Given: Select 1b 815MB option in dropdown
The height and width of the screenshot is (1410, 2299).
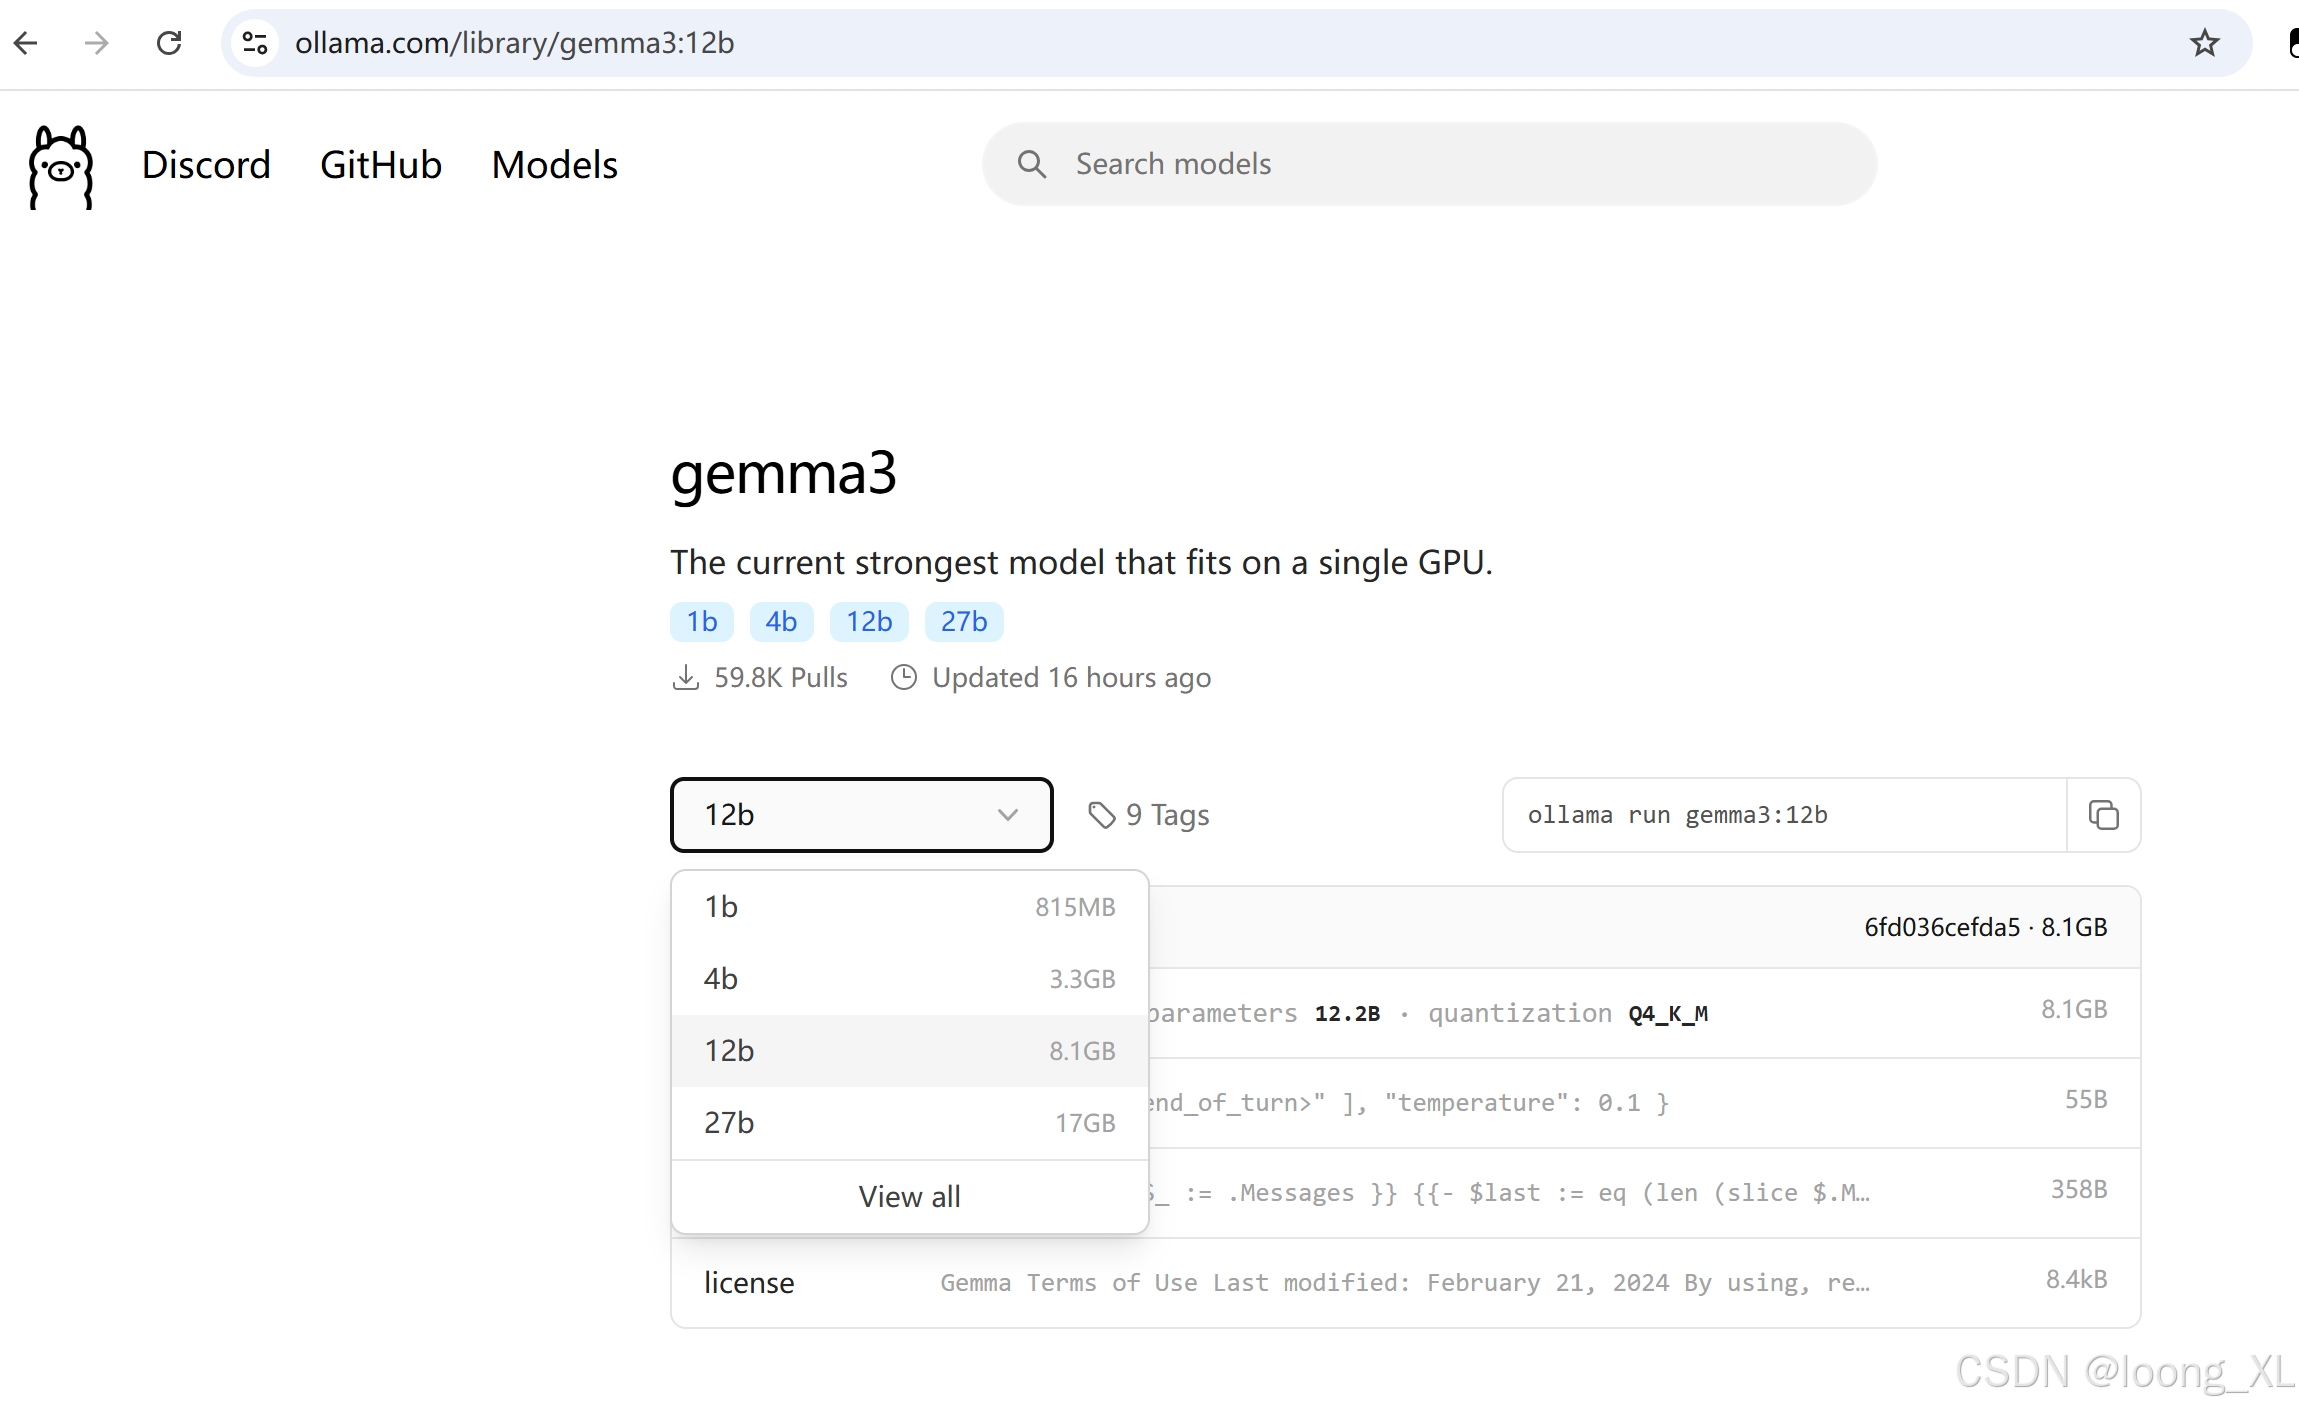Looking at the screenshot, I should [x=909, y=907].
